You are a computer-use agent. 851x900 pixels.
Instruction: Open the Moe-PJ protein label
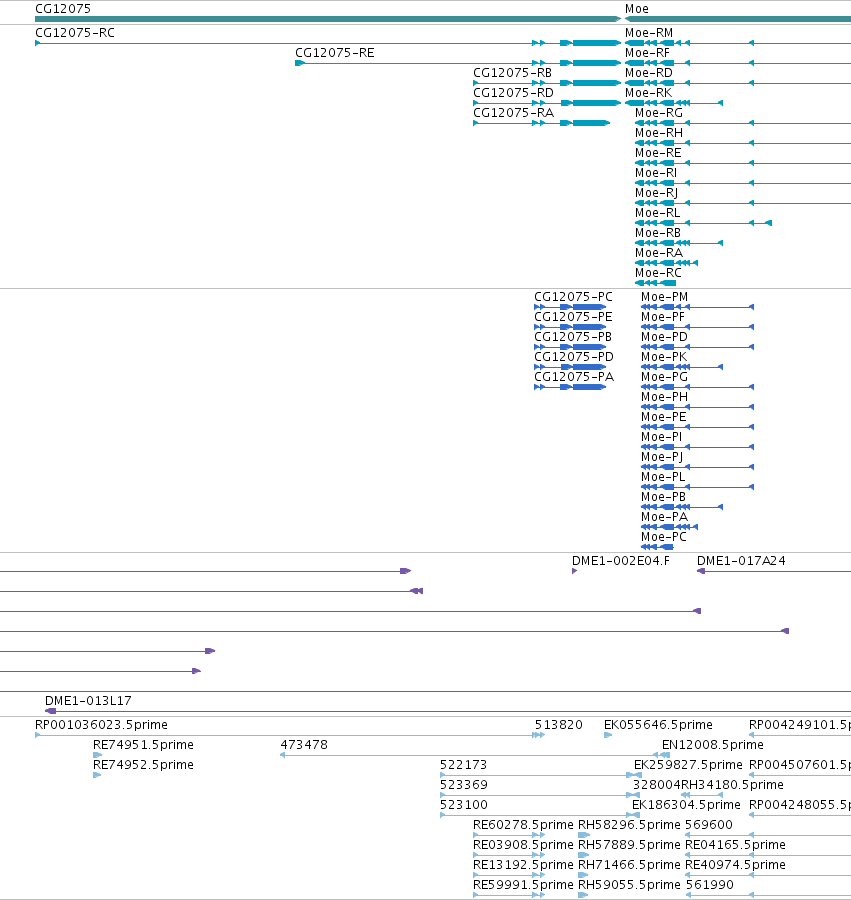[x=662, y=457]
